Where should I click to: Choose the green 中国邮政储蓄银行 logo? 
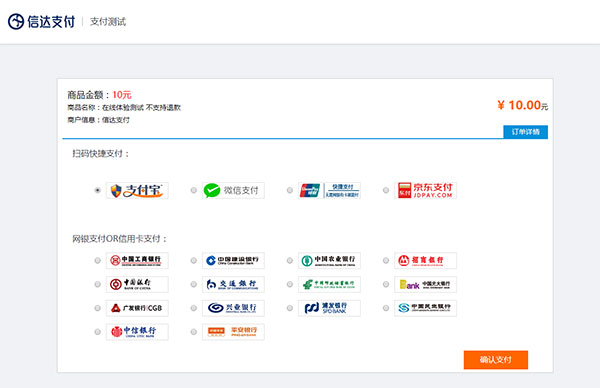(329, 284)
